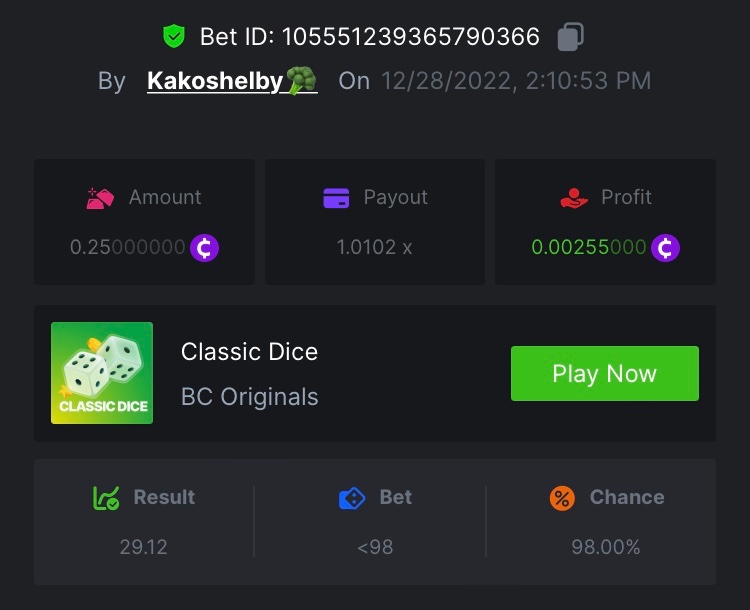Click the orange Chance percent icon
Screen dimensions: 750x610
[x=562, y=498]
